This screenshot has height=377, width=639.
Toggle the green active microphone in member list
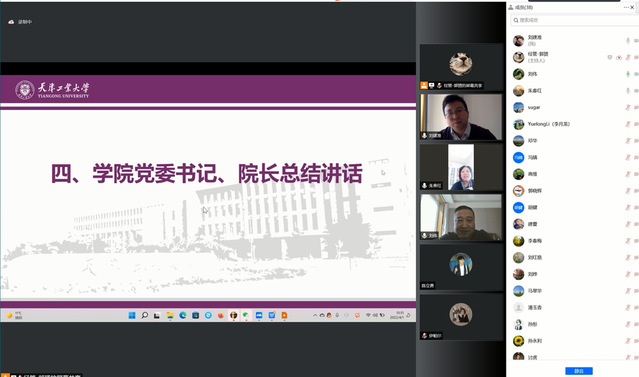point(628,74)
